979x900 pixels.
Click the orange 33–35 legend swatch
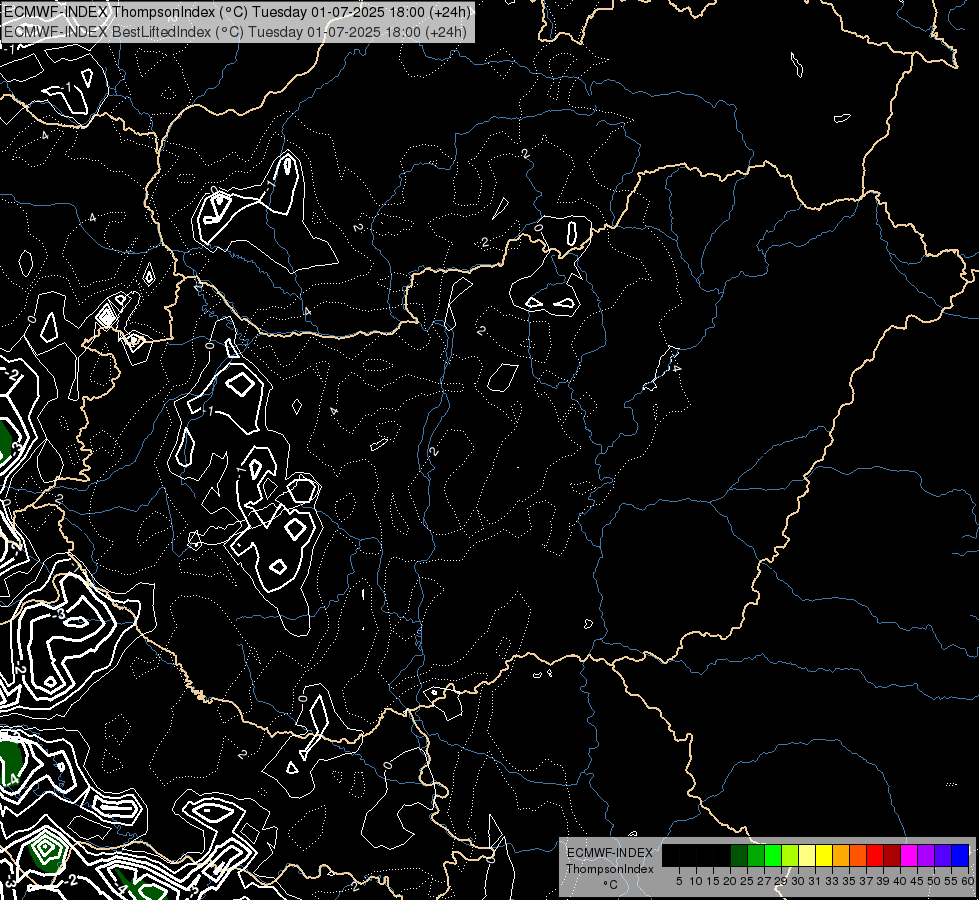pyautogui.click(x=842, y=856)
